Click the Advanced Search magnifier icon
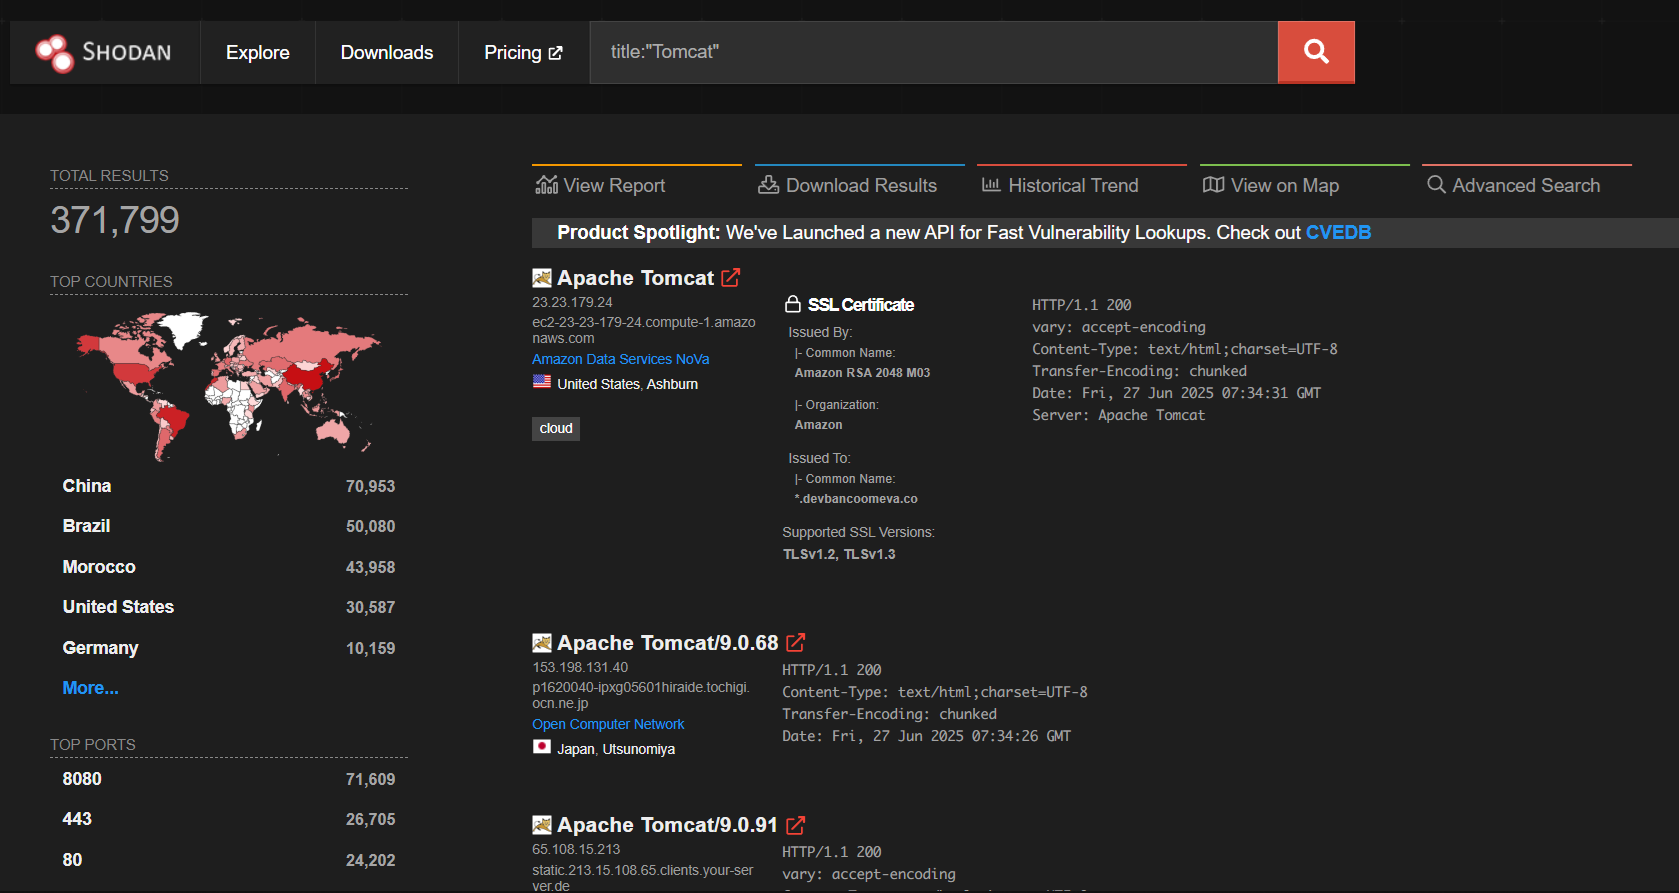The height and width of the screenshot is (893, 1679). pyautogui.click(x=1436, y=185)
